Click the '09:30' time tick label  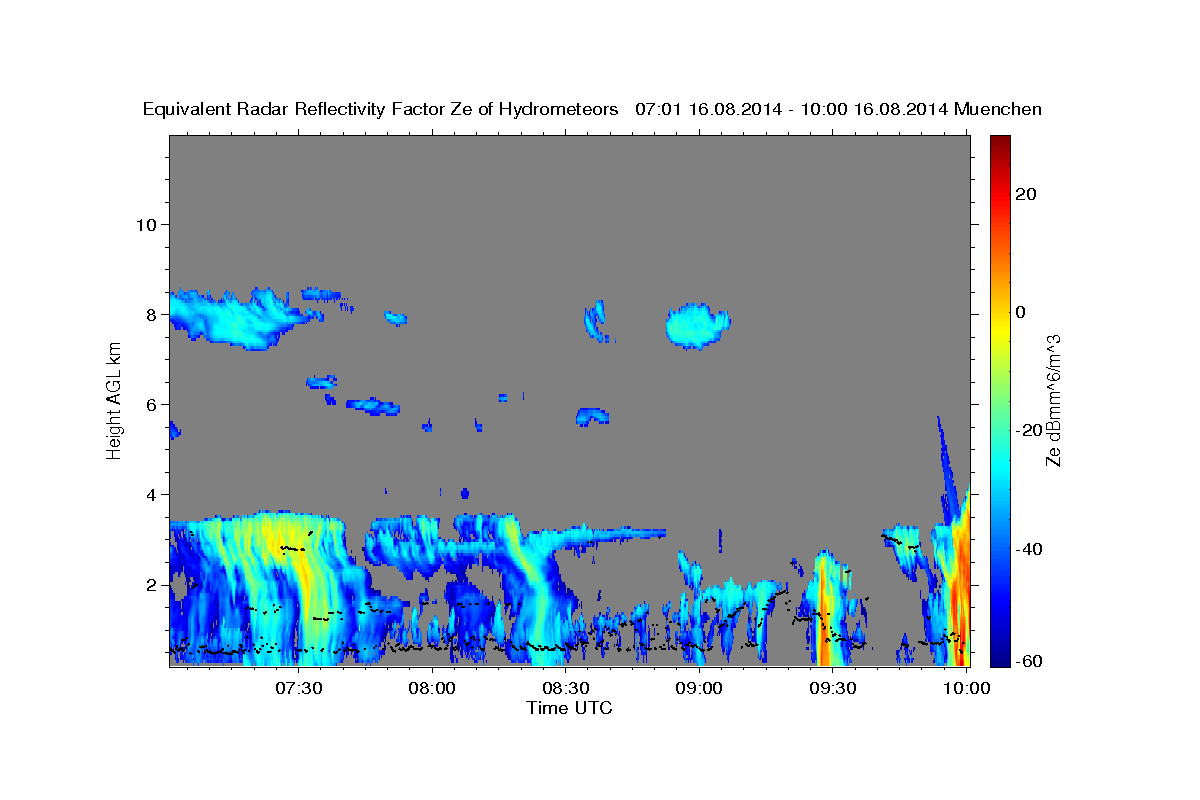click(832, 689)
